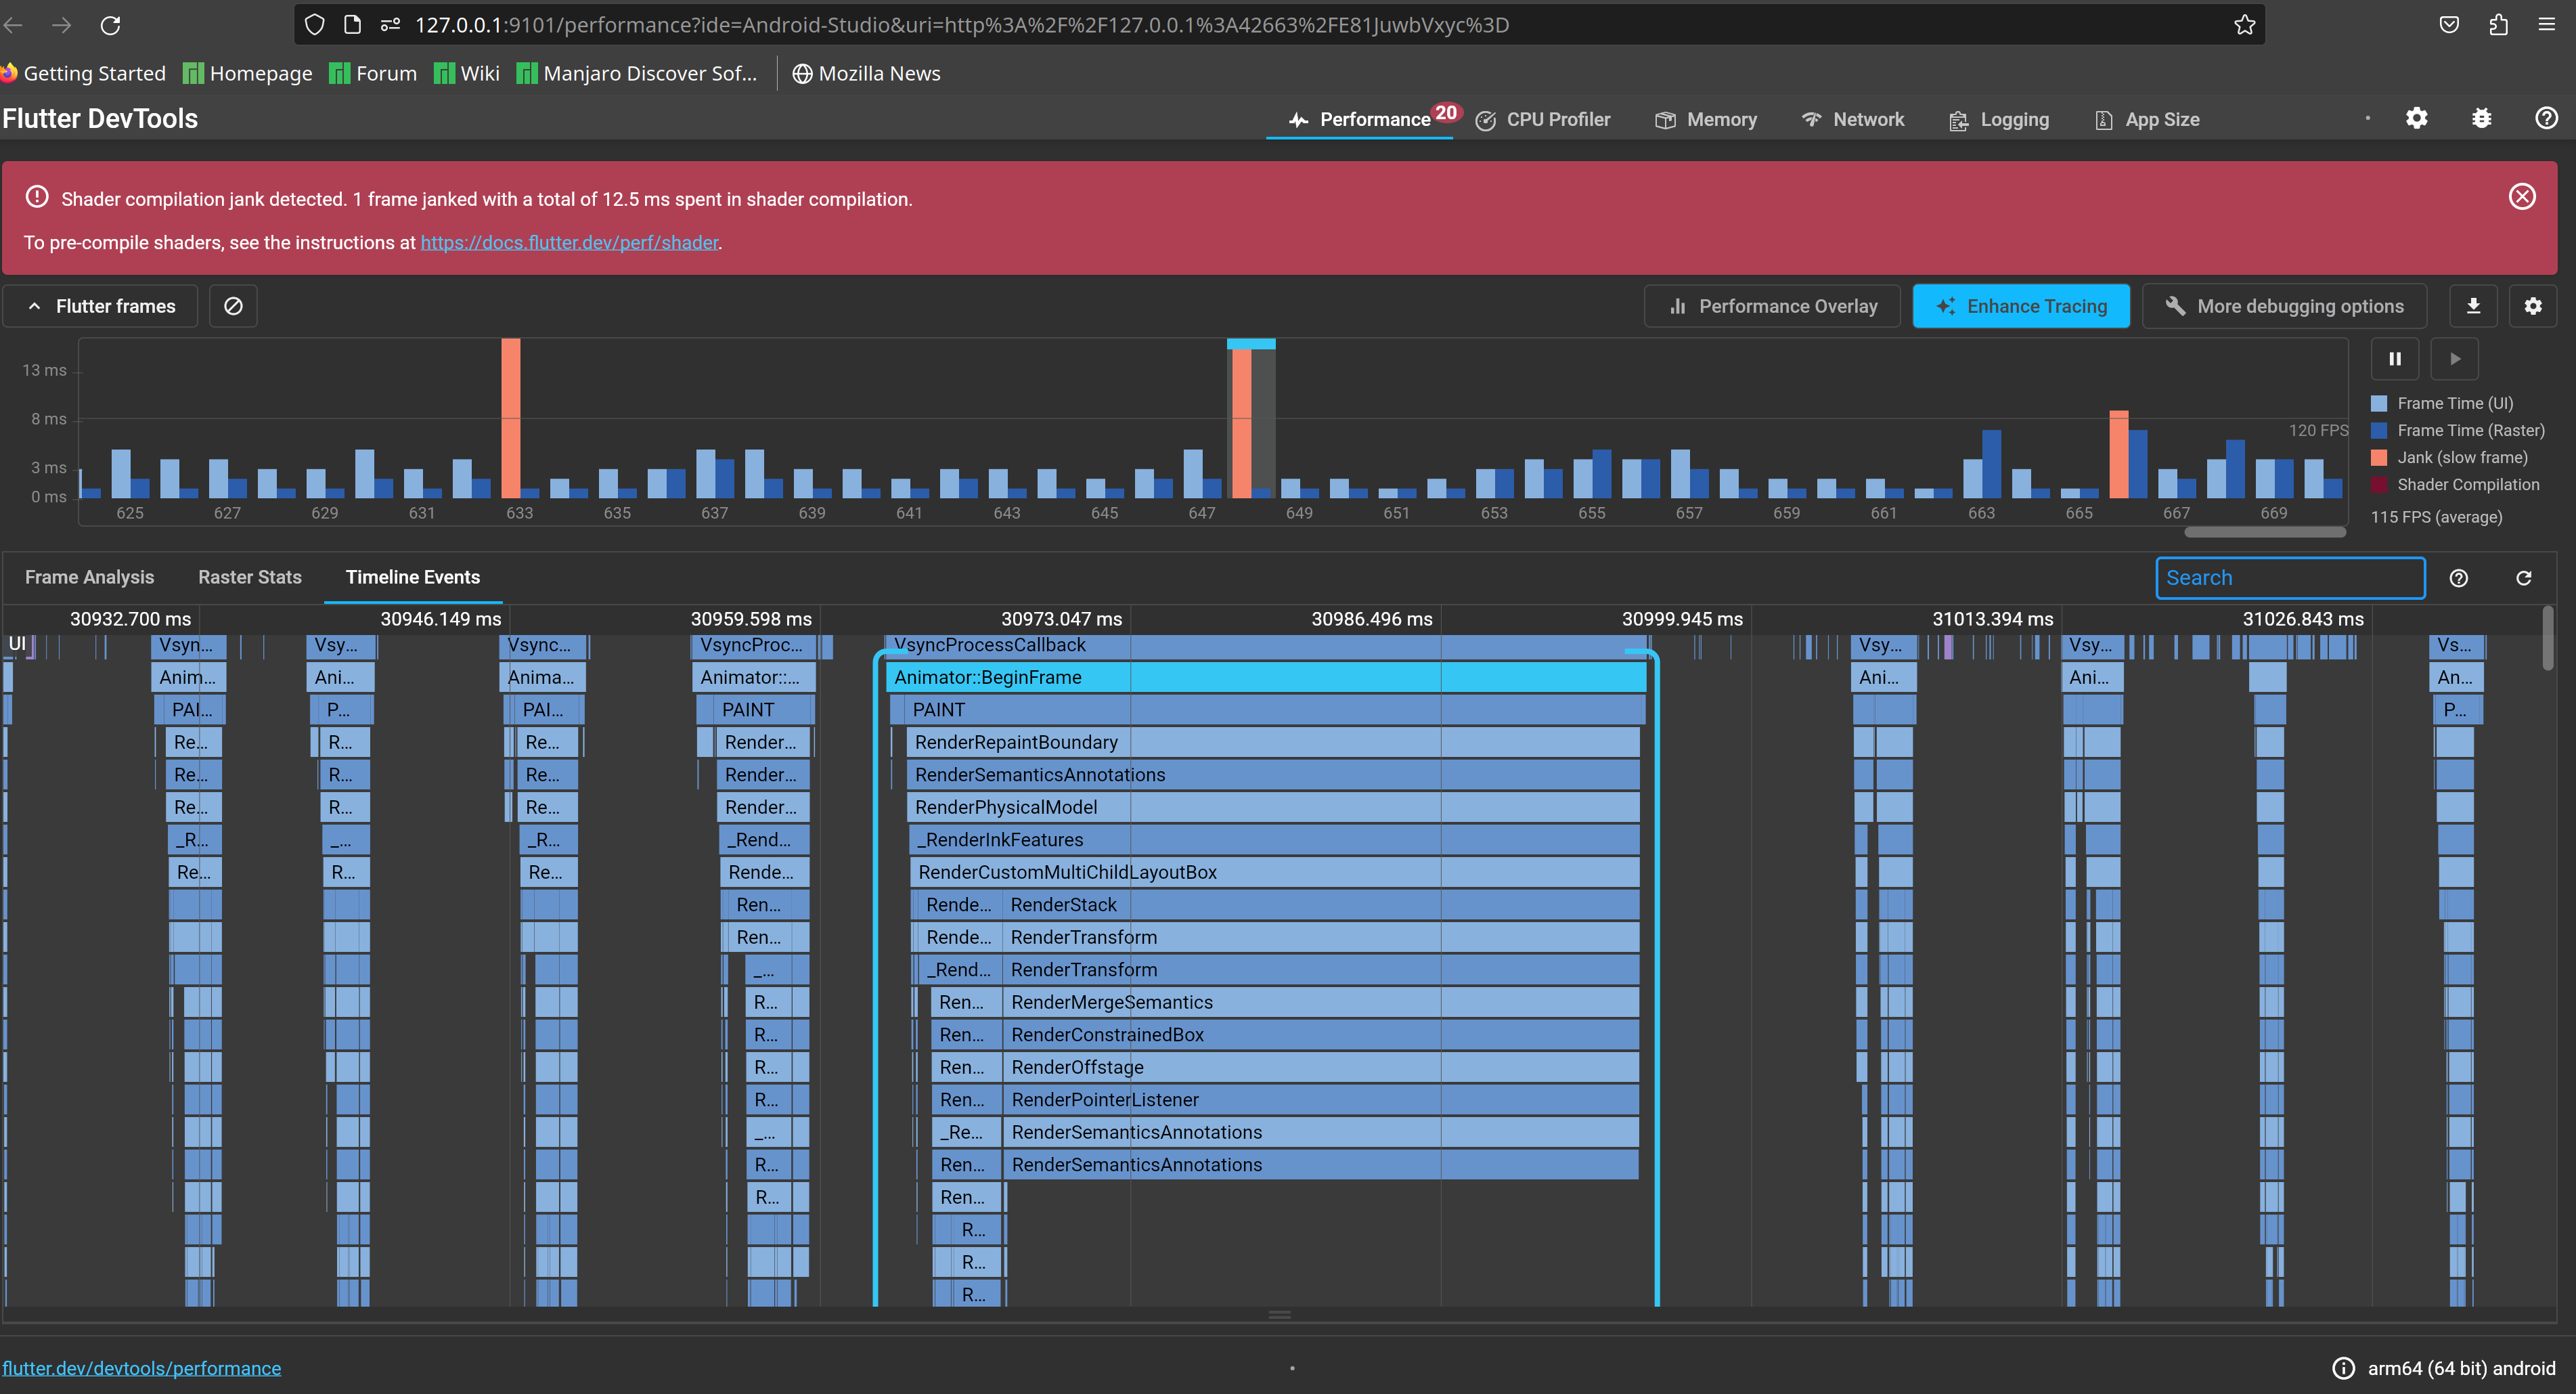Switch to the CPU Profiler tab
The width and height of the screenshot is (2576, 1394).
point(1543,120)
